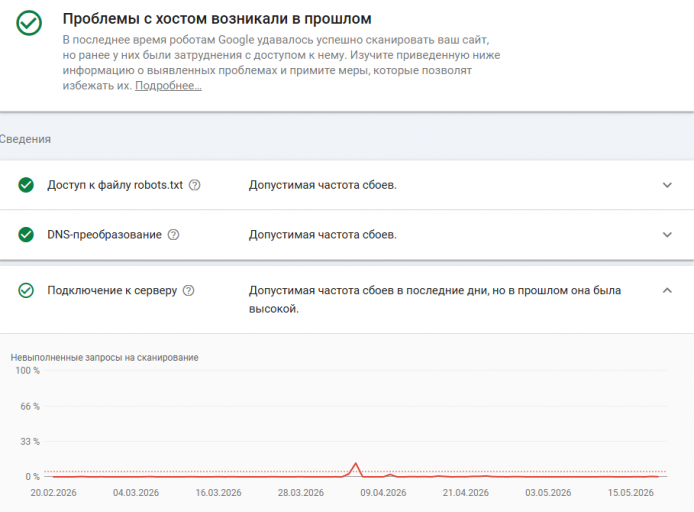Viewport: 694px width, 512px height.
Task: Click date label 09.04.2026 on chart
Action: click(383, 493)
